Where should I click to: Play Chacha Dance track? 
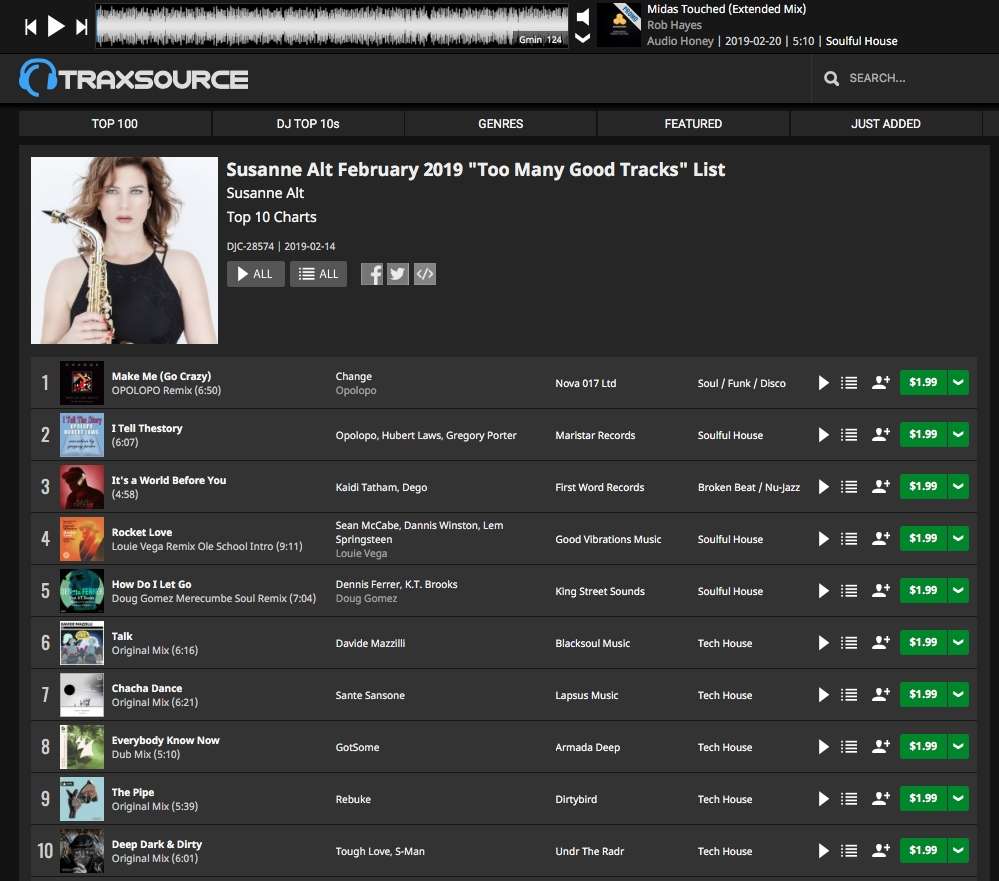(823, 695)
